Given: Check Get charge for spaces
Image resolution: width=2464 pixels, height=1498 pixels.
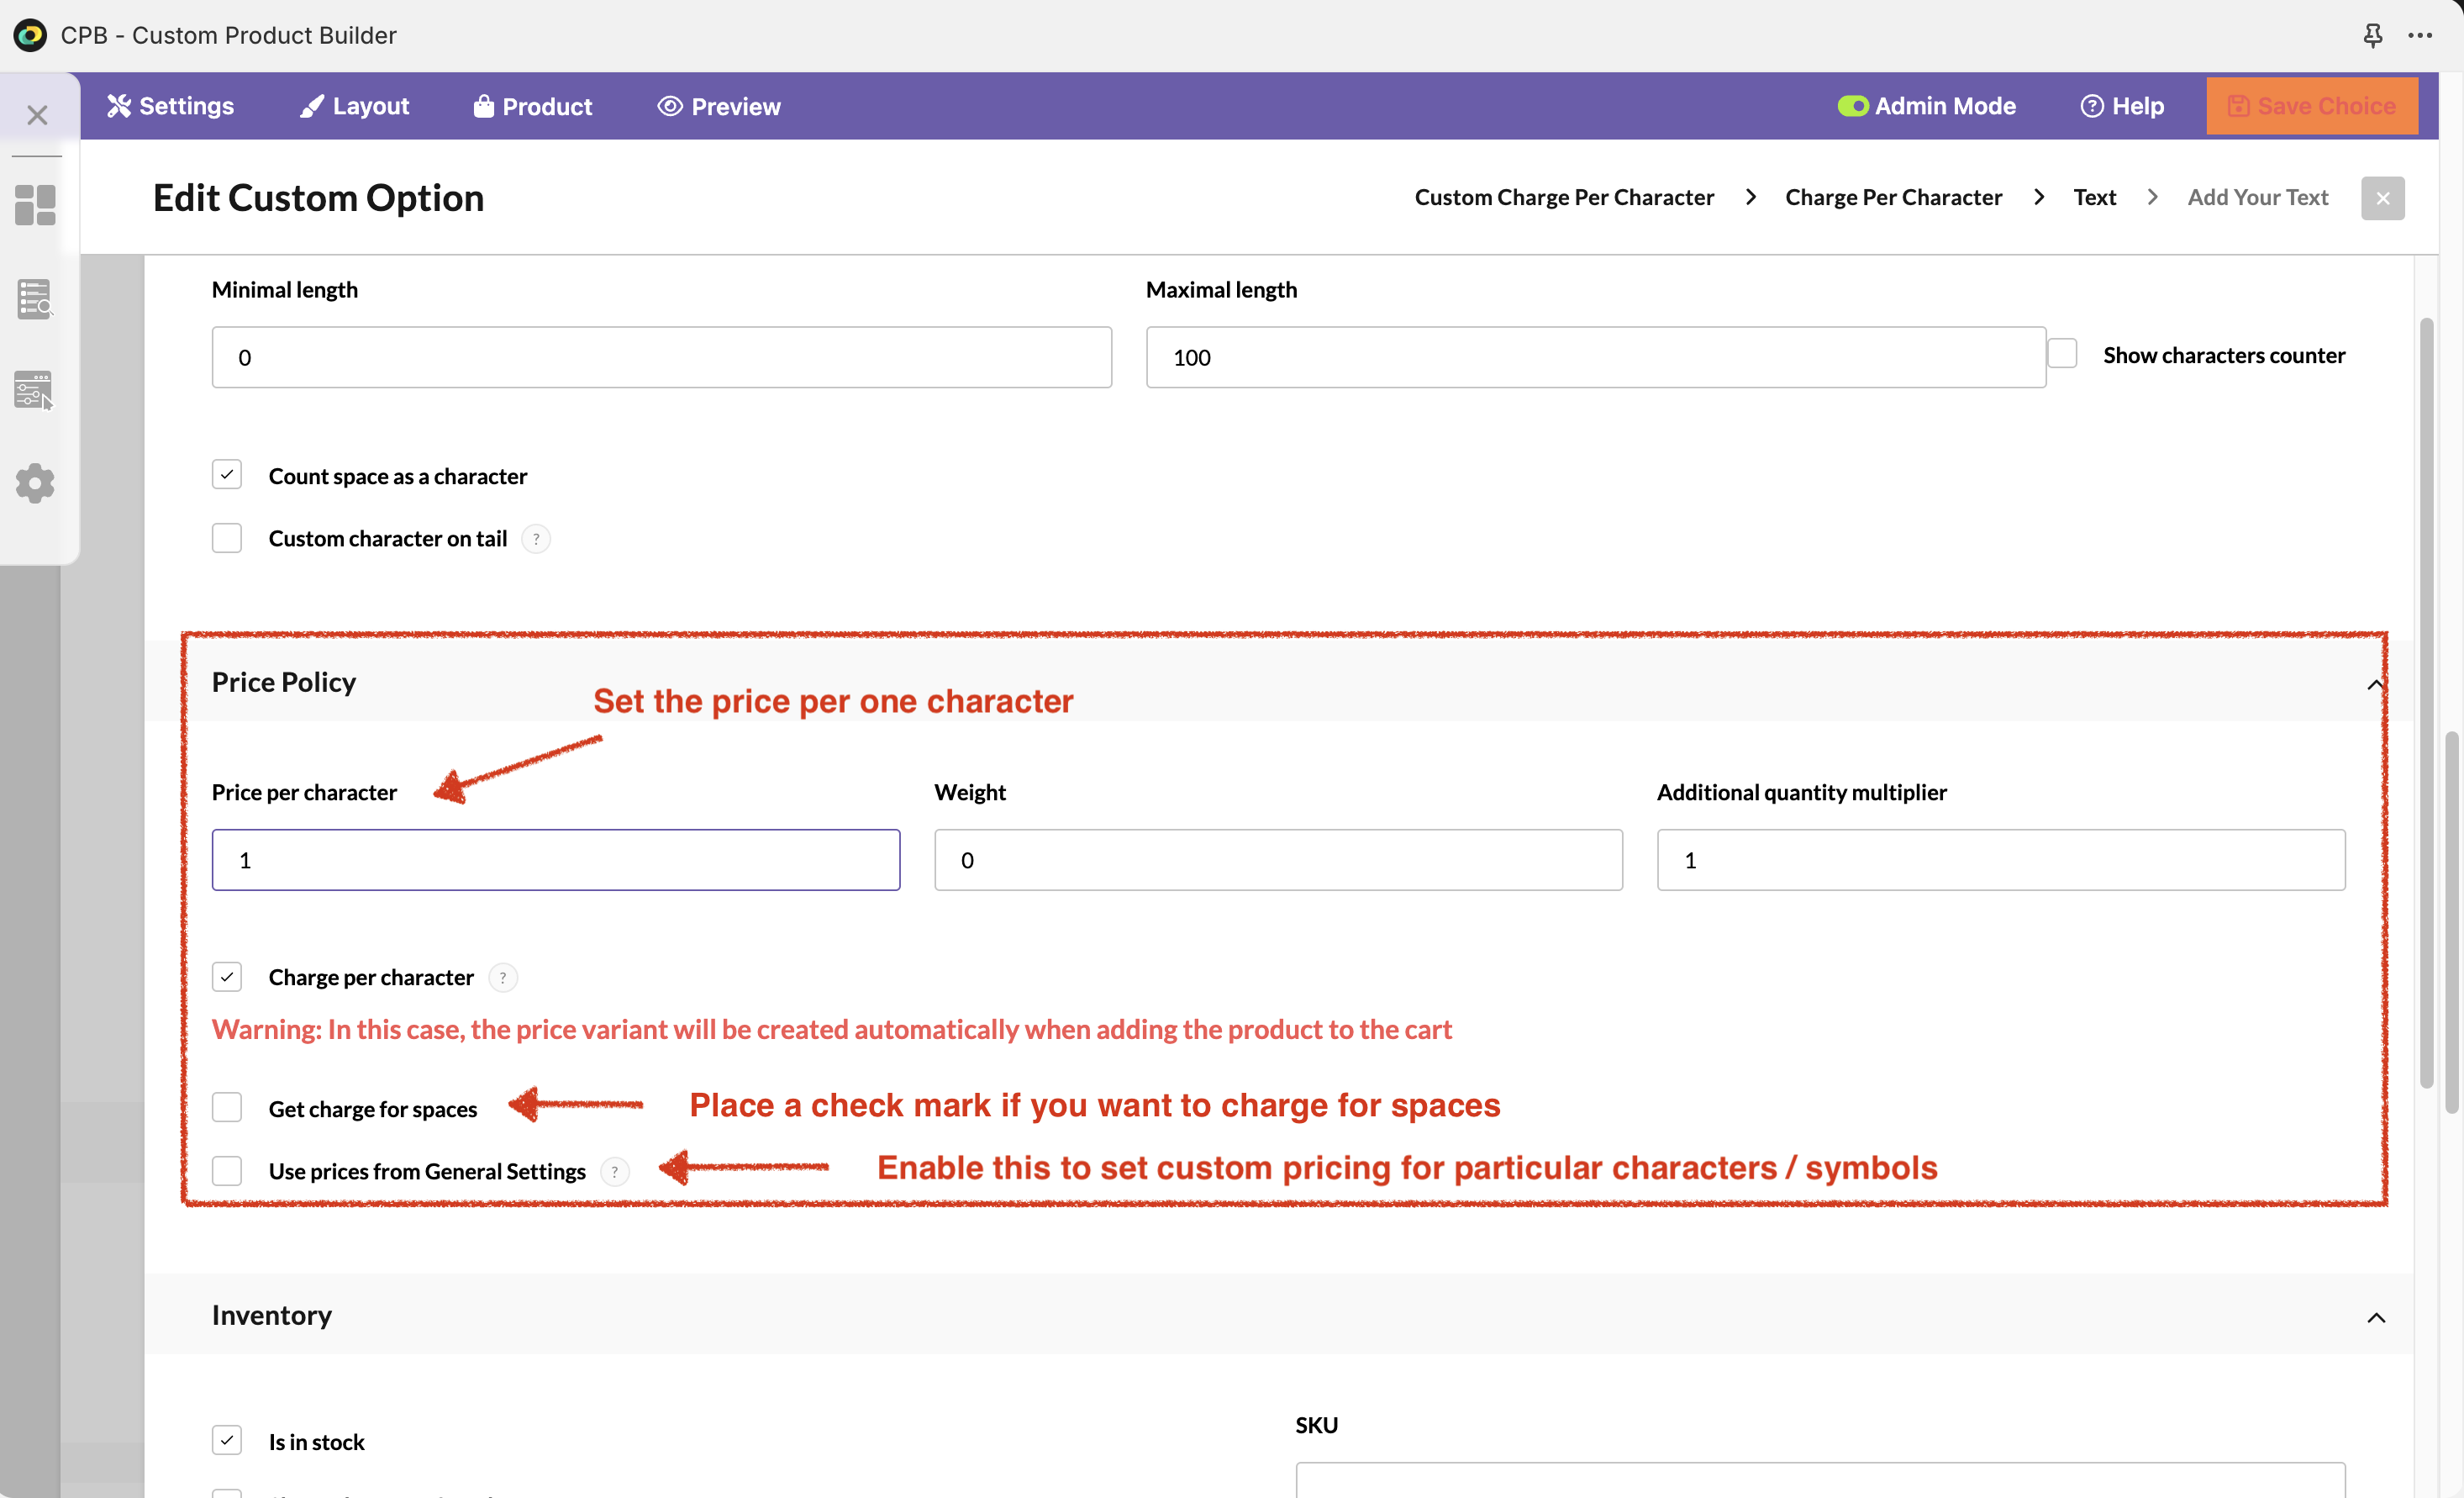Looking at the screenshot, I should (227, 1108).
